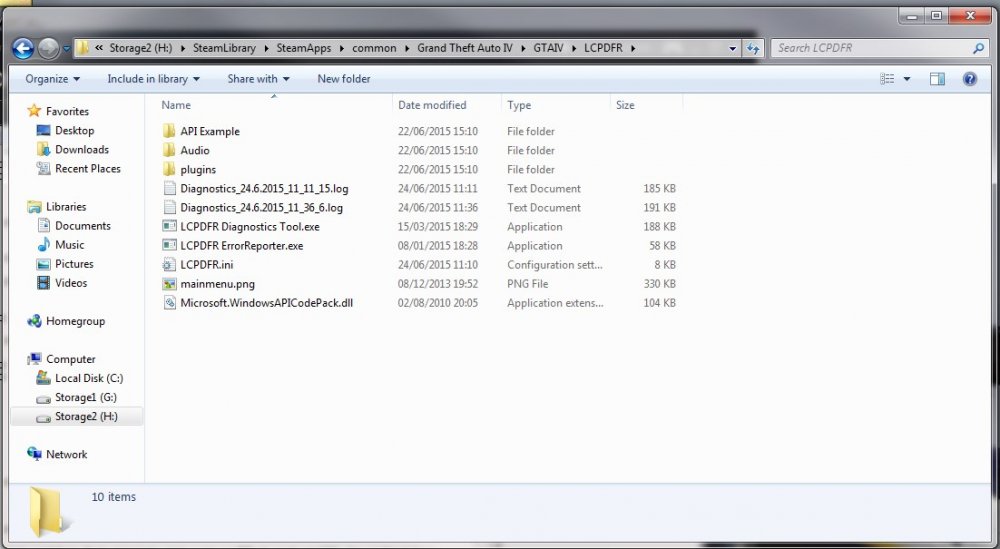Select Libraries in the navigation pane

point(66,207)
